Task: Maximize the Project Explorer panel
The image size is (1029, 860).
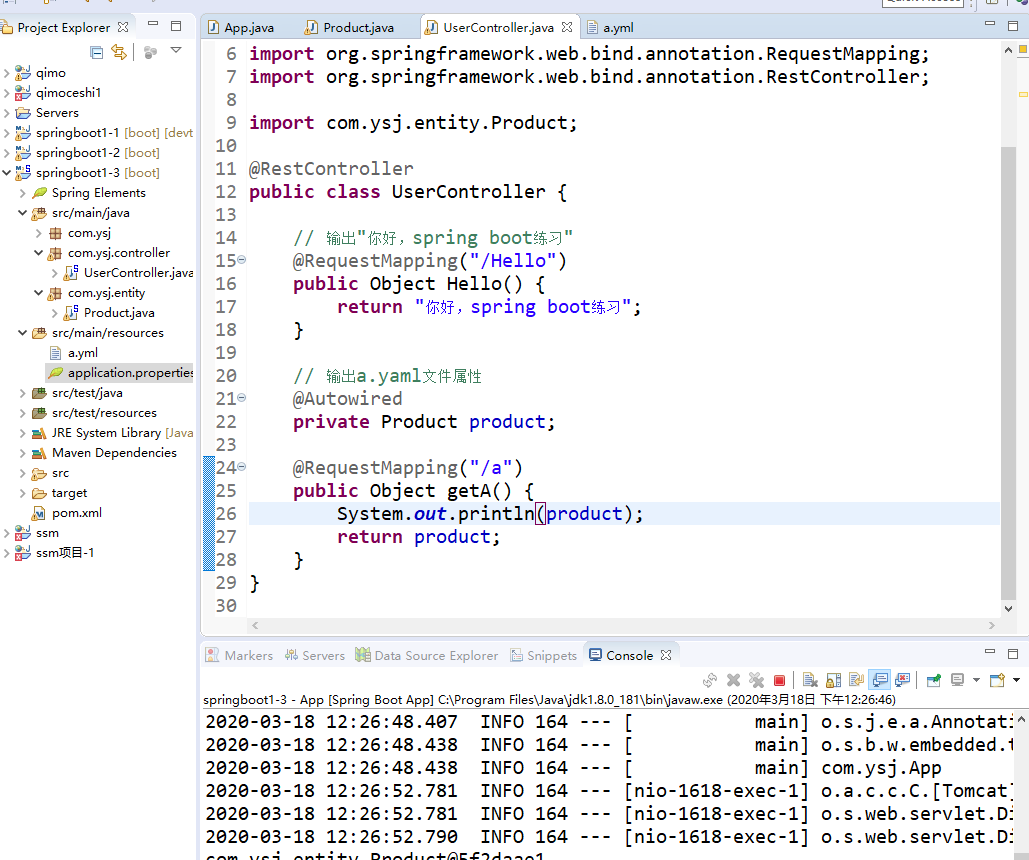Action: click(176, 26)
